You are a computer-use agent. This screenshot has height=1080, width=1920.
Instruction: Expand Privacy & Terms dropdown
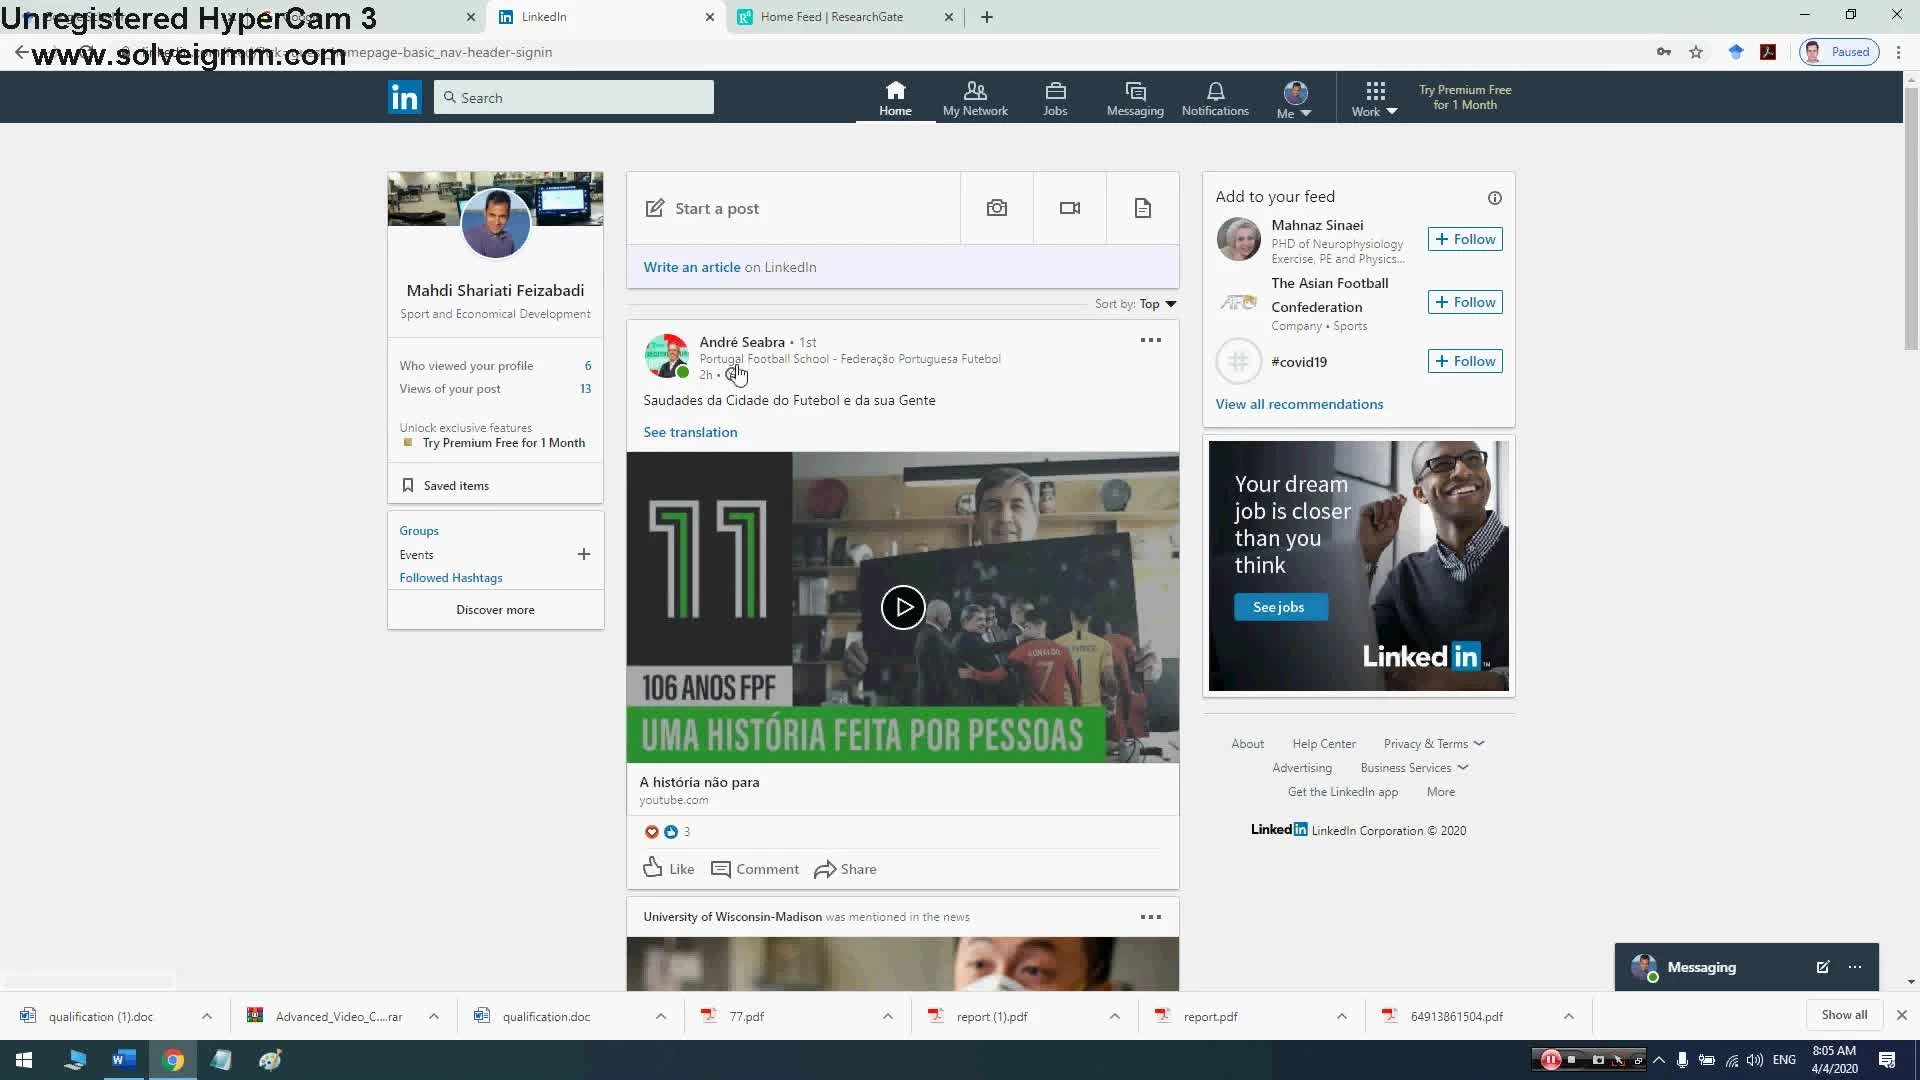coord(1434,744)
